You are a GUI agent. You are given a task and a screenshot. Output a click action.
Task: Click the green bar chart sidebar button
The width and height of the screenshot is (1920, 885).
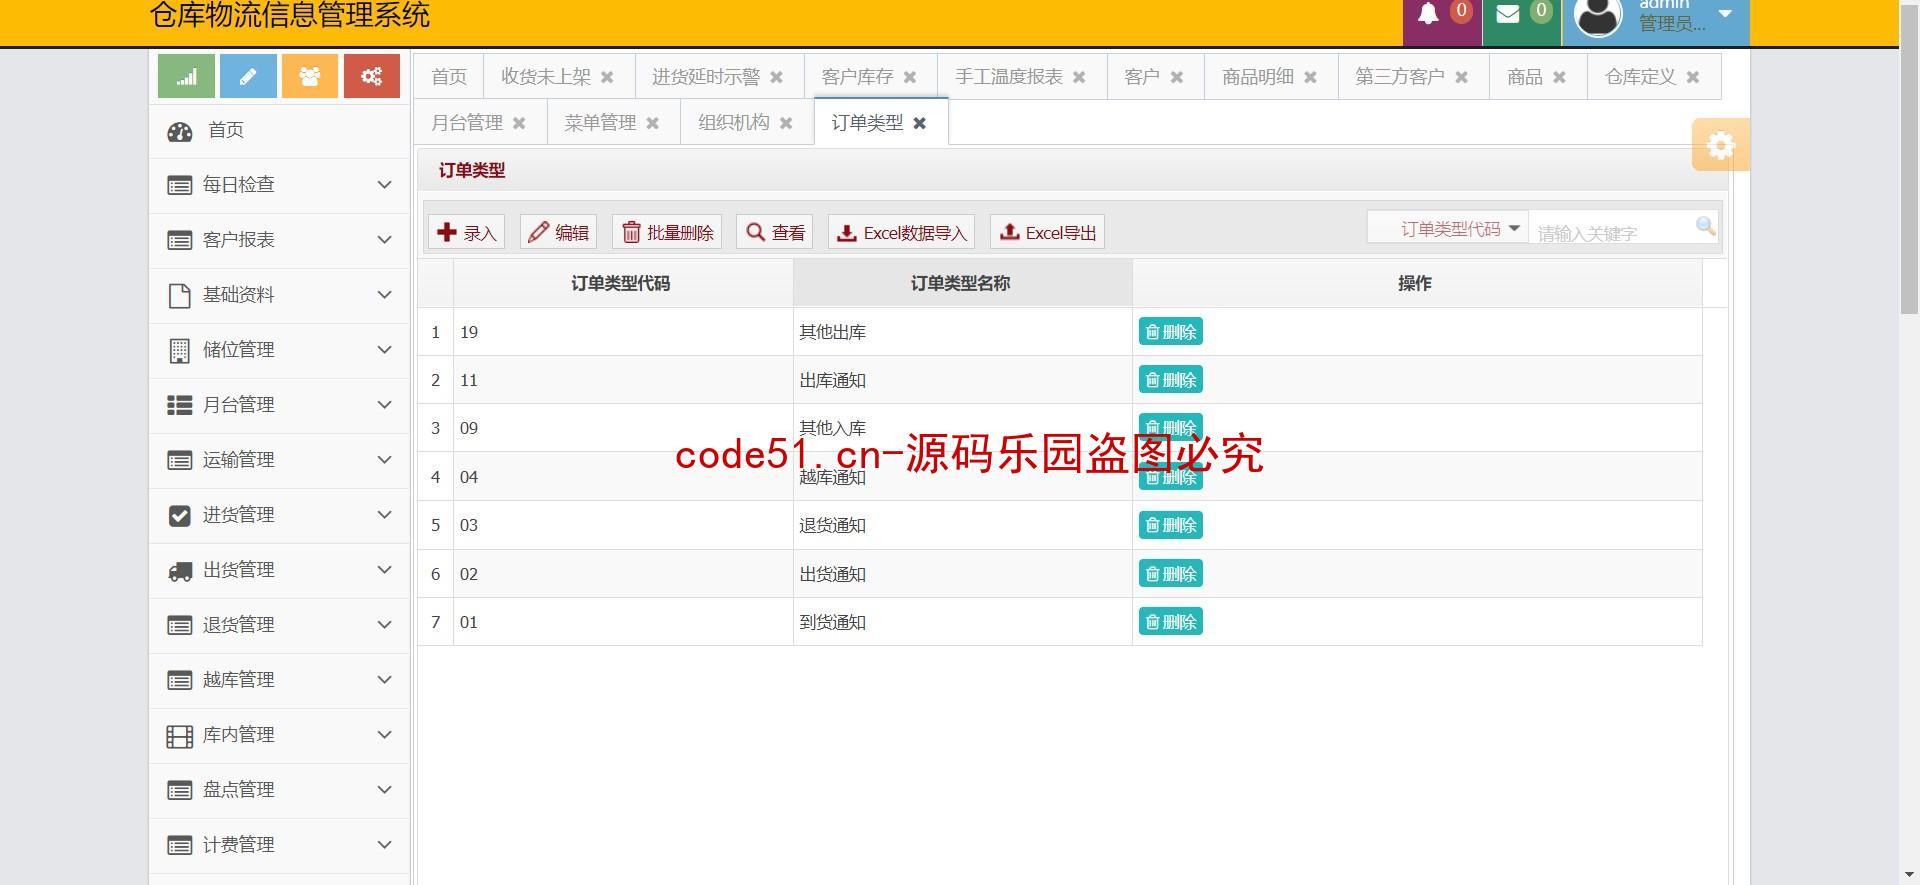pos(186,77)
